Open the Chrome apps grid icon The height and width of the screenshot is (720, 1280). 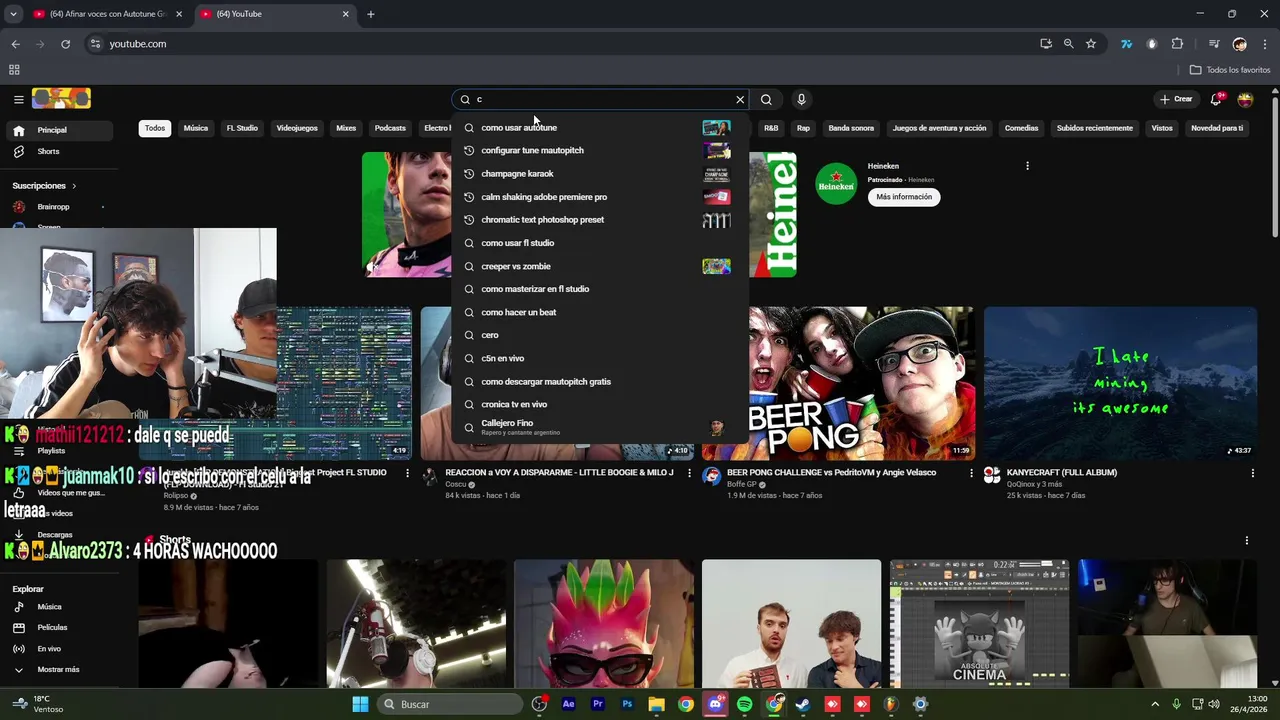point(14,70)
